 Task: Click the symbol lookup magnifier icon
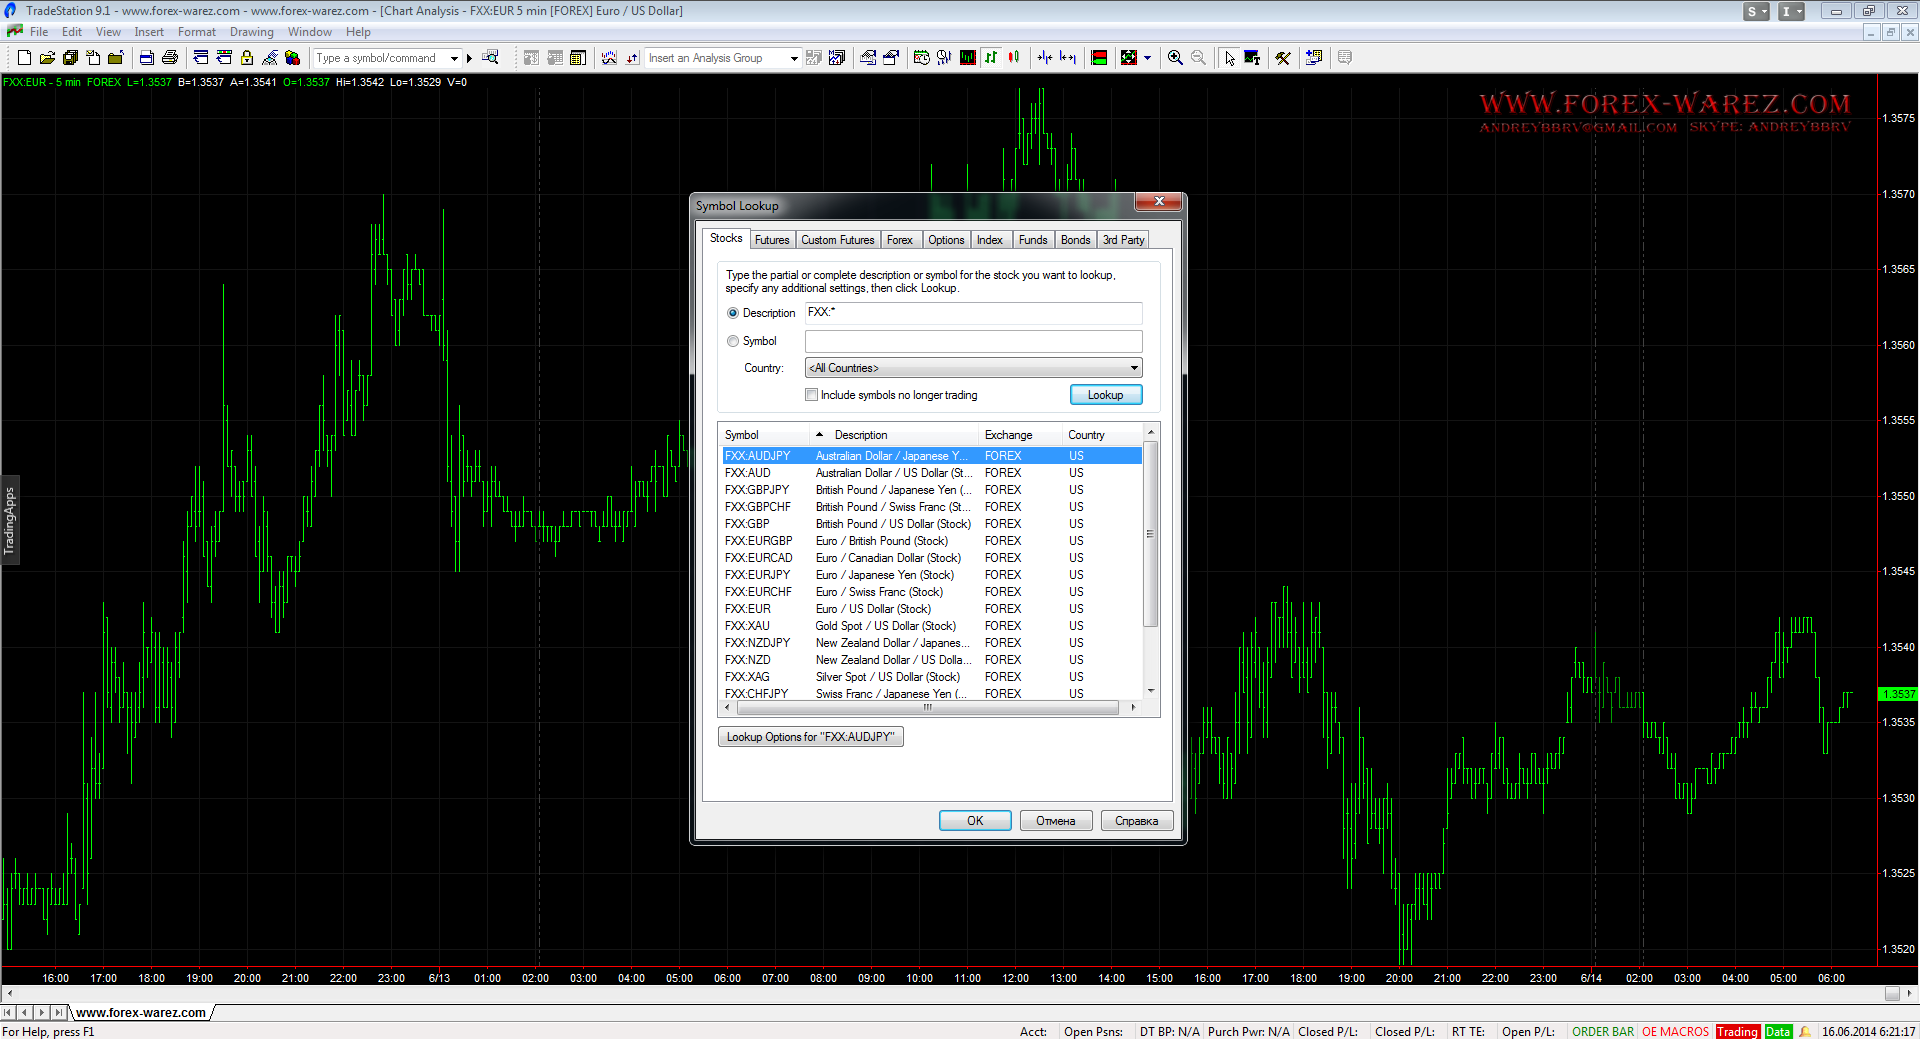pos(490,58)
